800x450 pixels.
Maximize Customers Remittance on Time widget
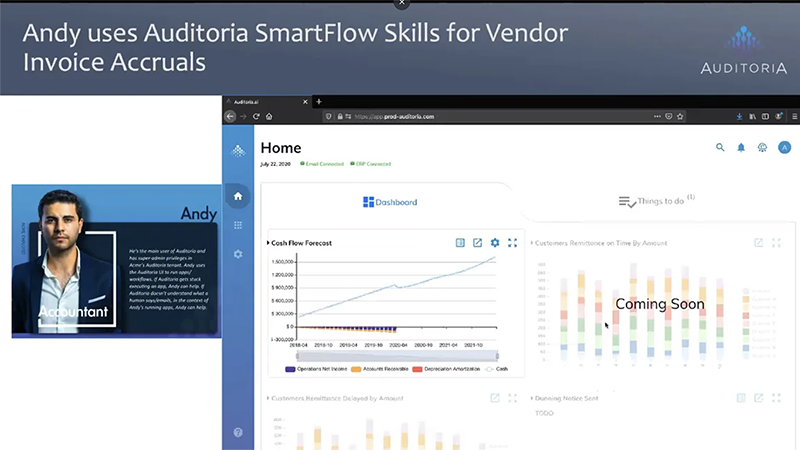776,243
